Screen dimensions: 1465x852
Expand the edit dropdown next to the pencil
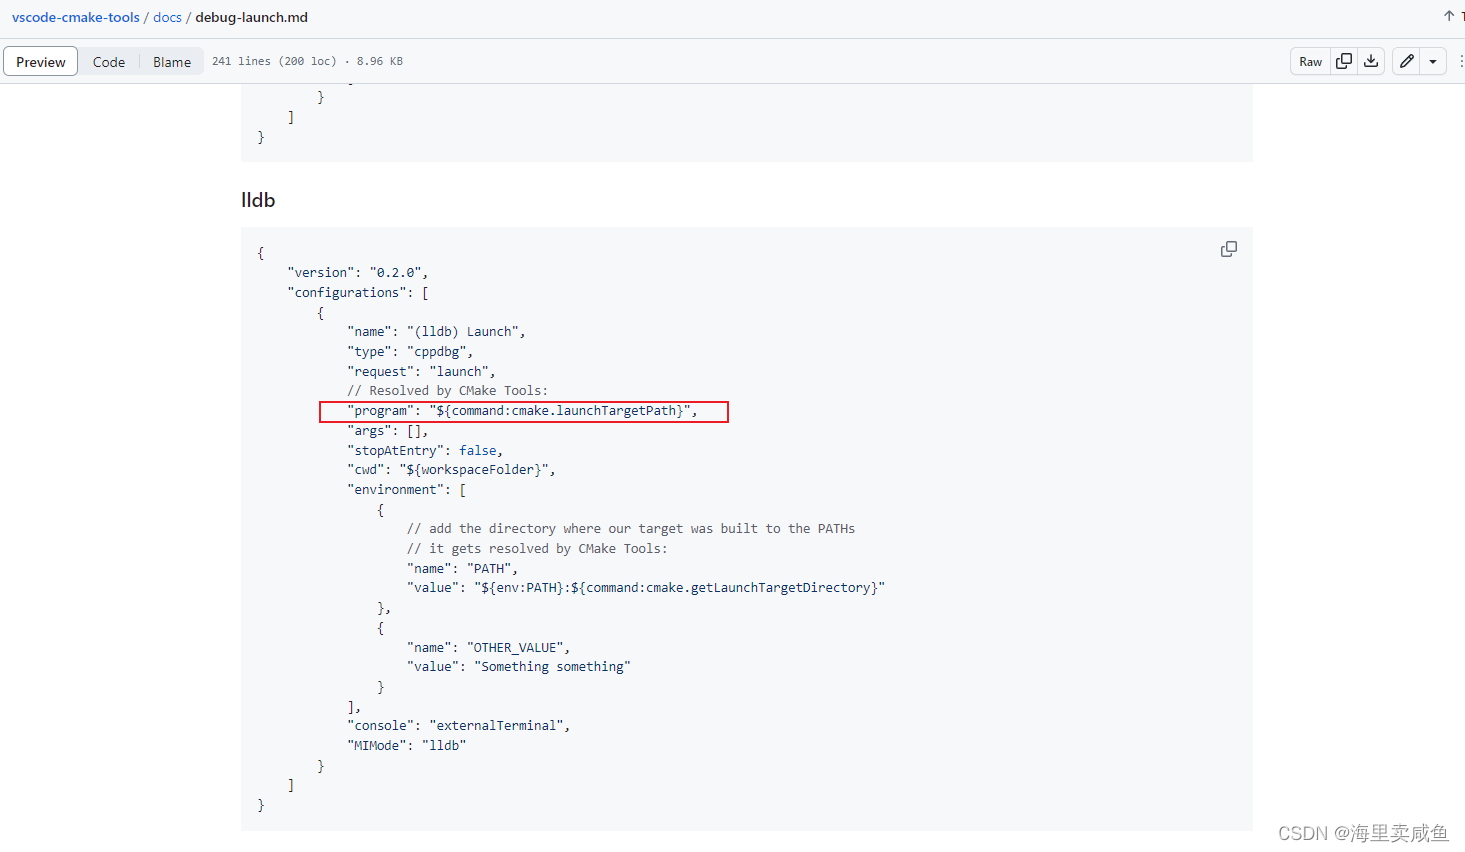[1432, 61]
